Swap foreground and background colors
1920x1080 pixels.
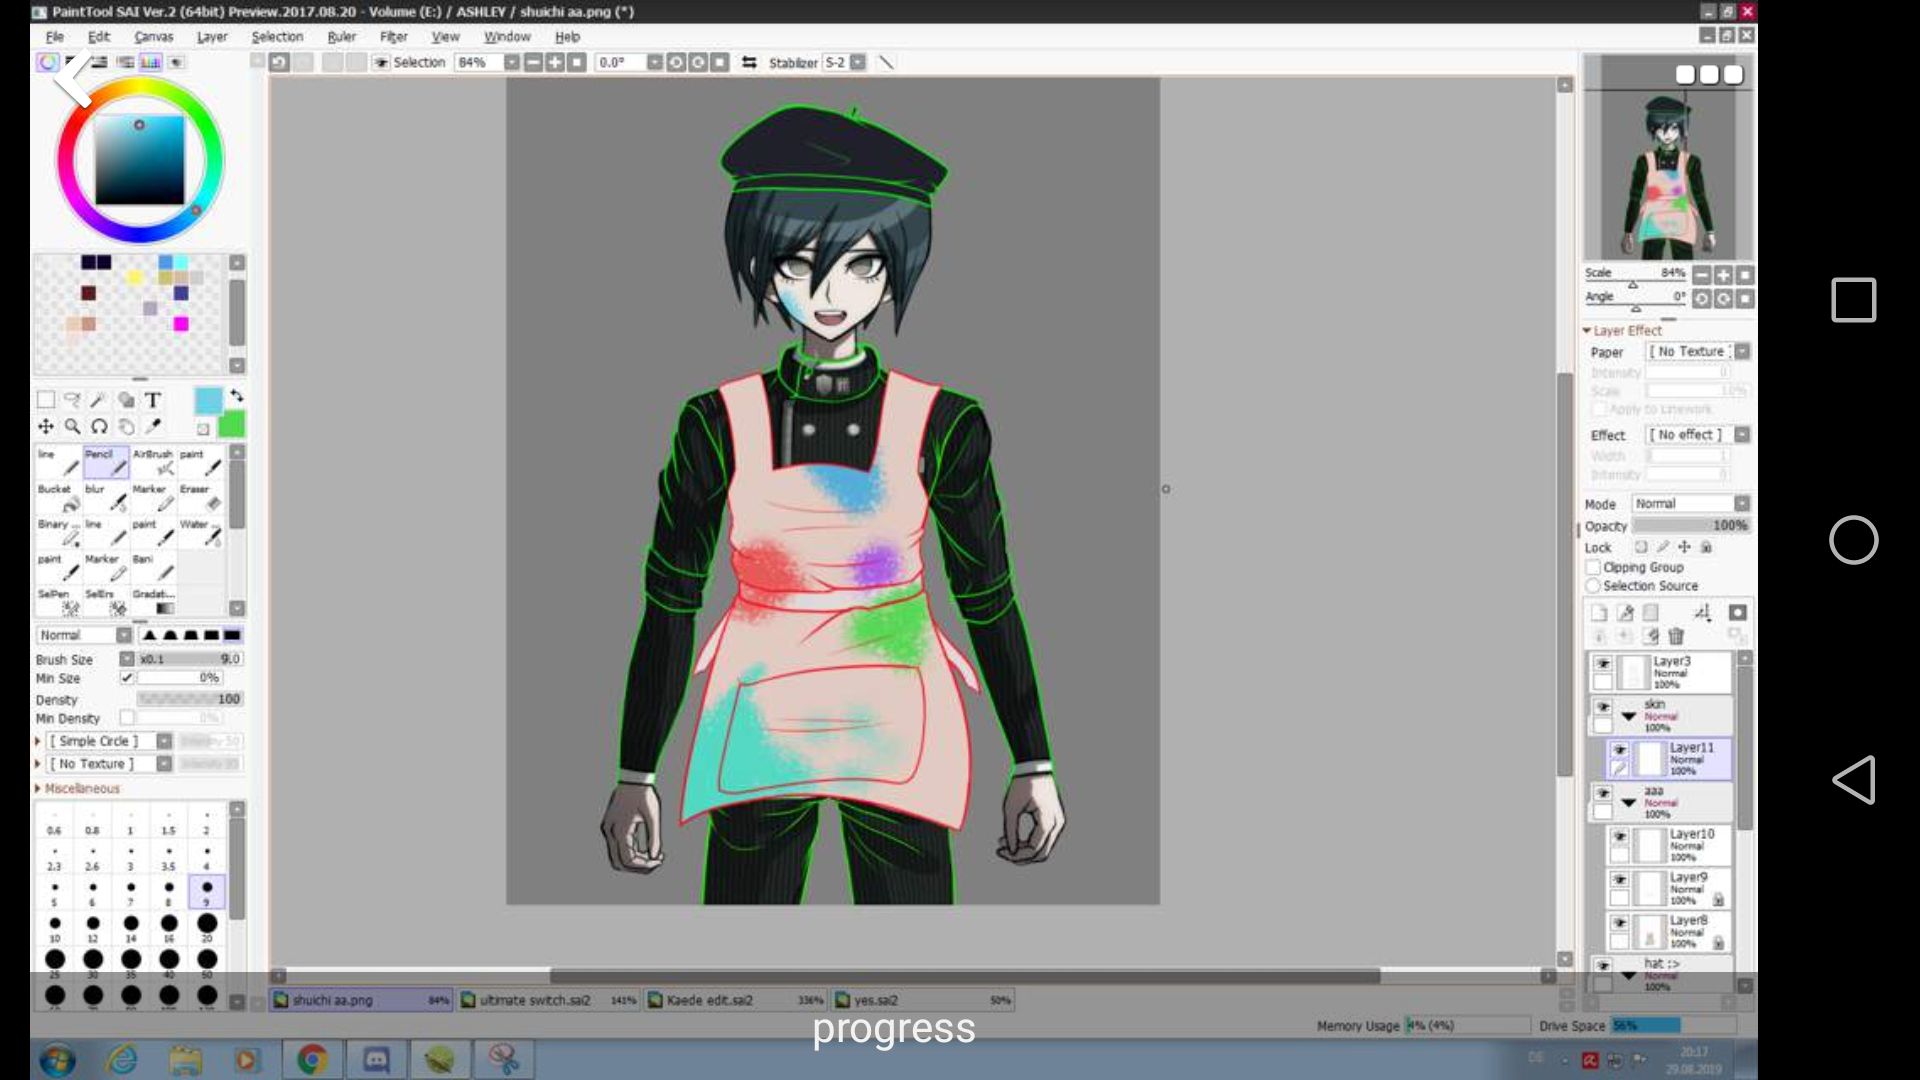[237, 396]
